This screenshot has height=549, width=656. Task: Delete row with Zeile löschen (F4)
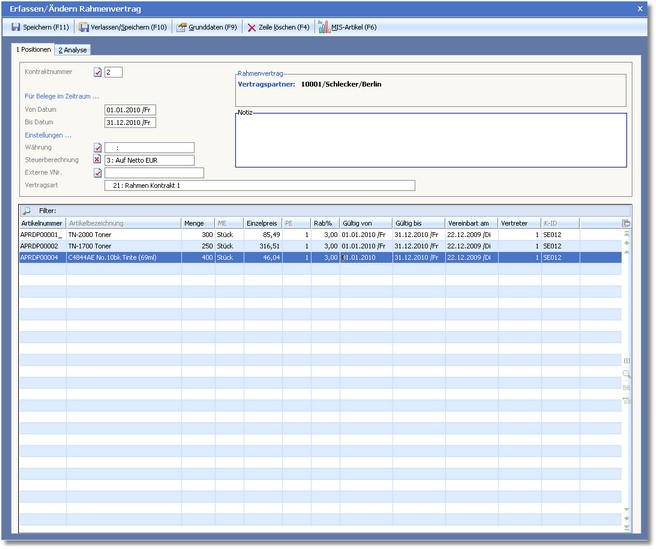pyautogui.click(x=277, y=27)
